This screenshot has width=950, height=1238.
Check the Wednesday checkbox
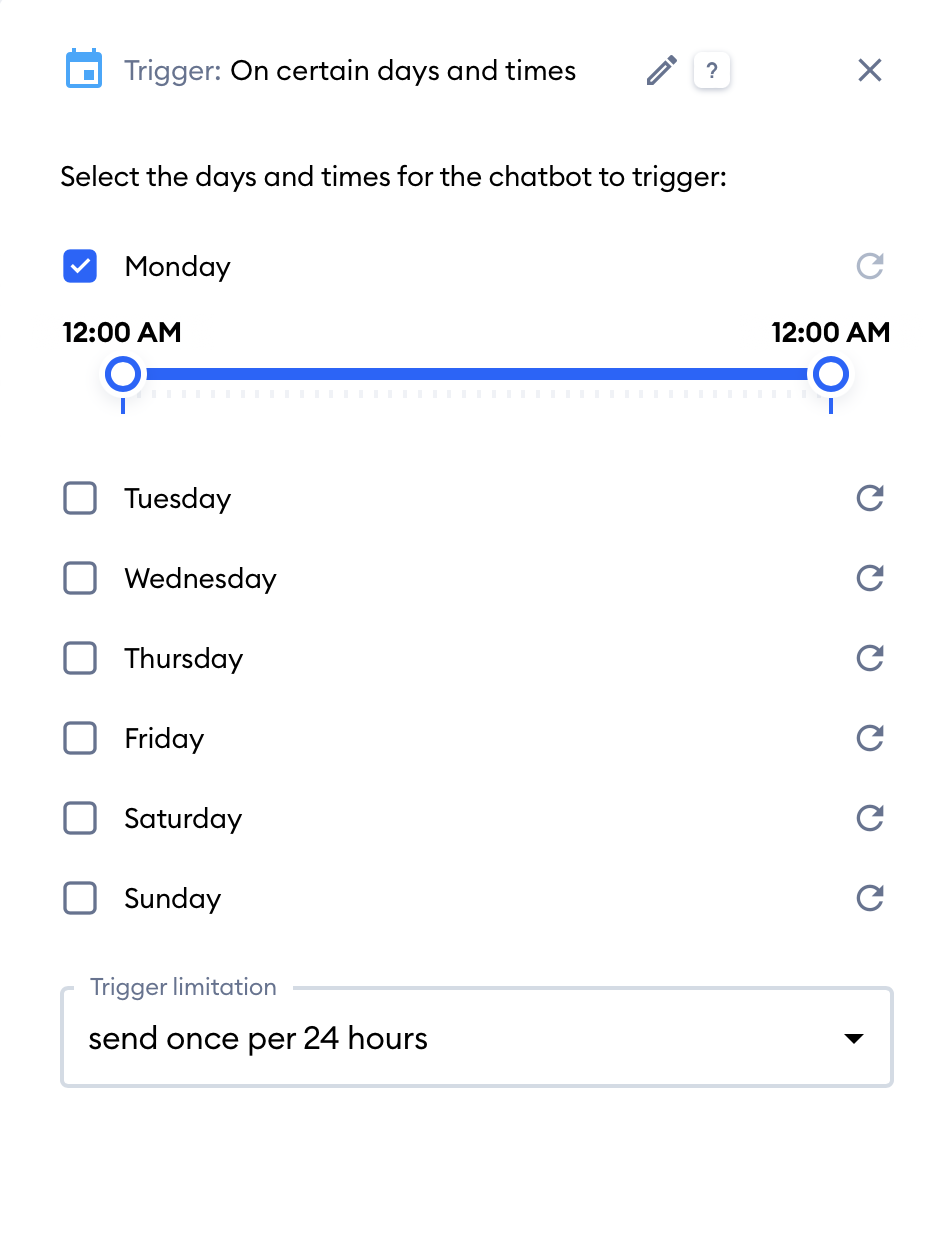click(80, 578)
